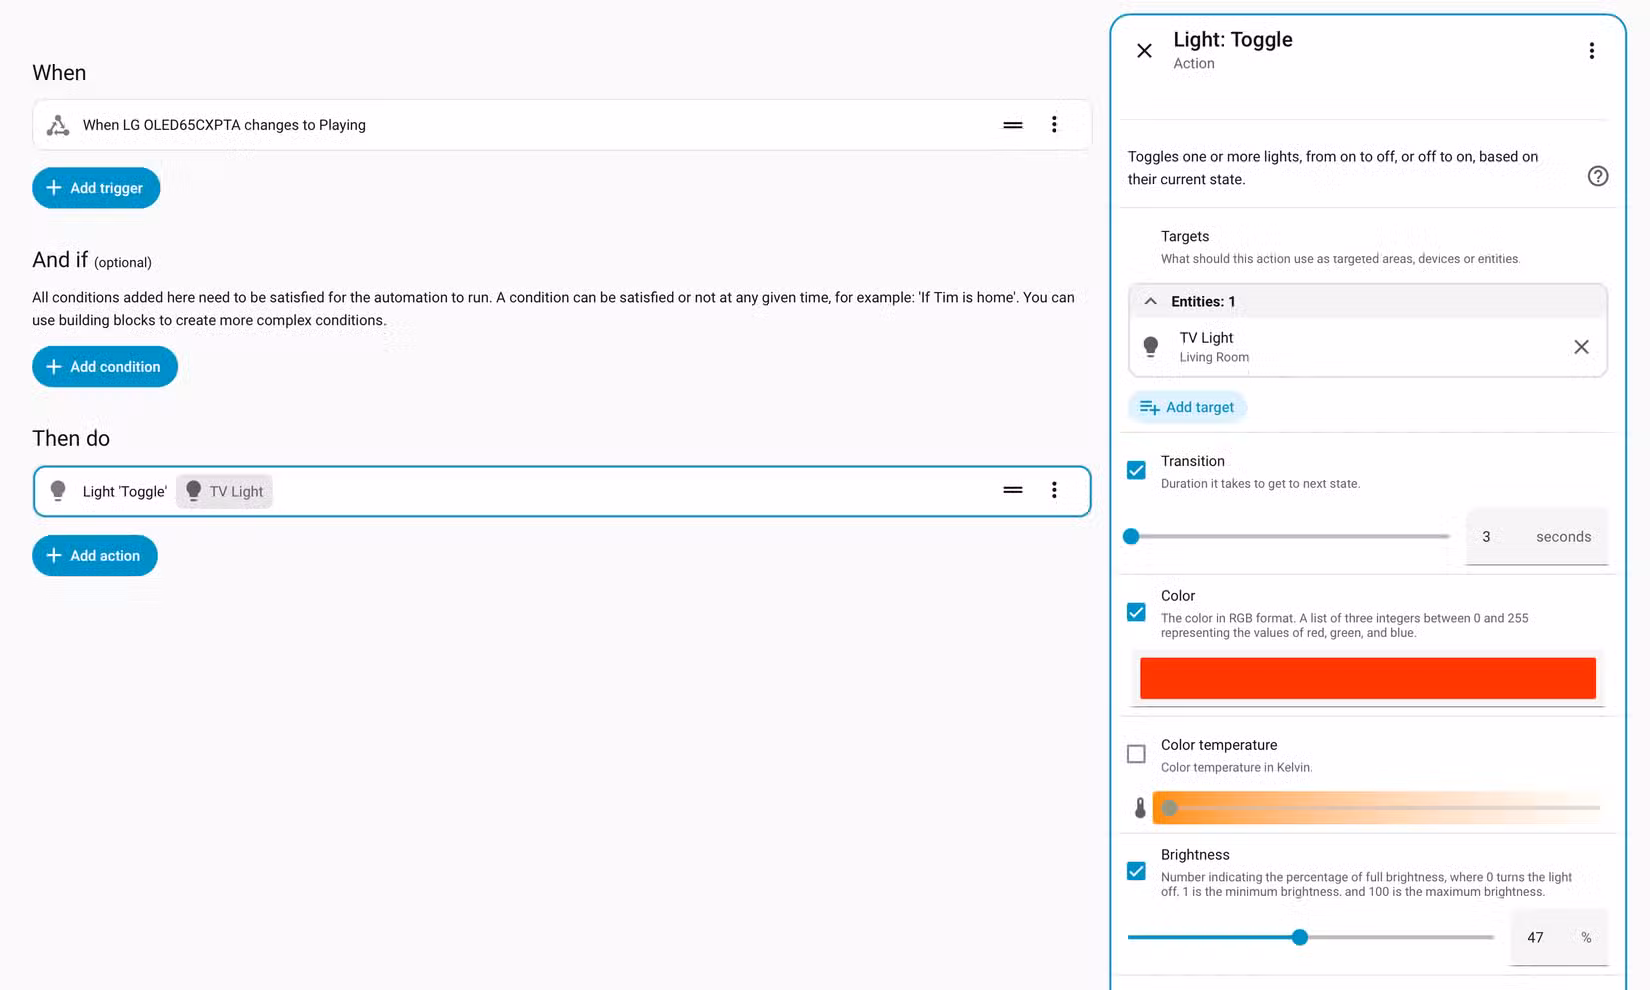
Task: Click the drag handle on the trigger row
Action: point(1012,124)
